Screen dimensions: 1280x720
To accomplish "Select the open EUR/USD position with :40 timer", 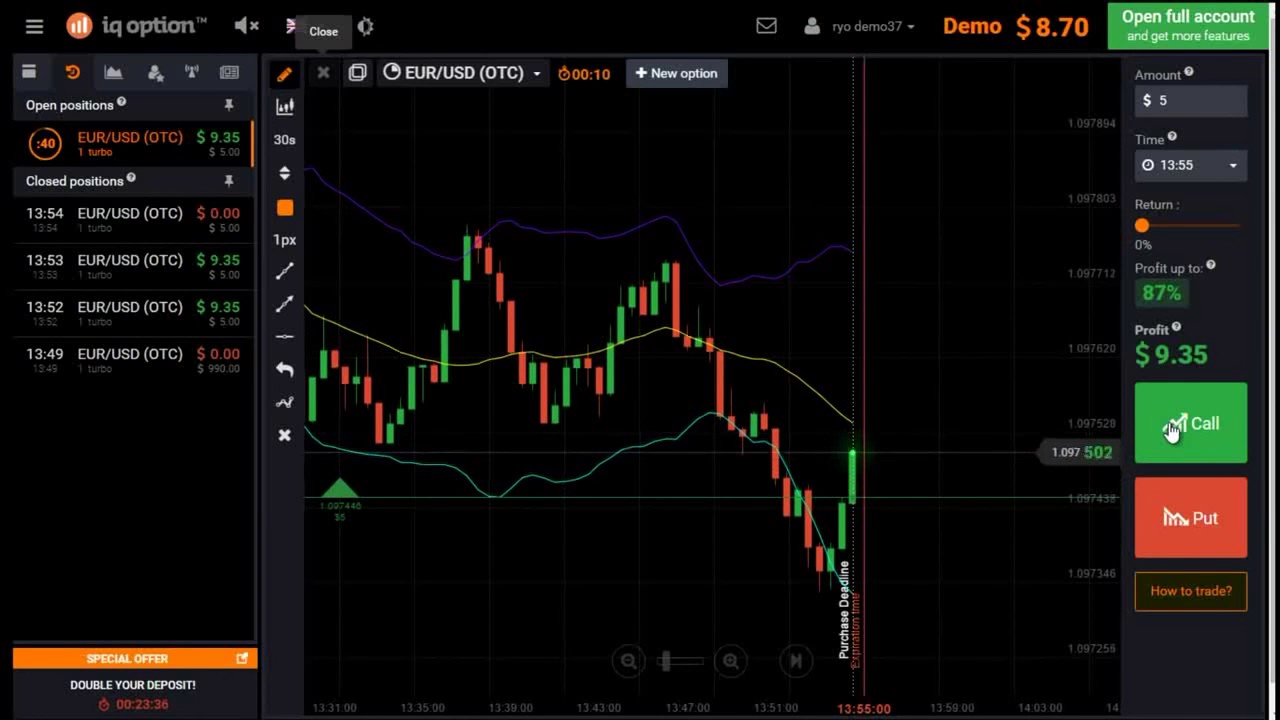I will [133, 144].
